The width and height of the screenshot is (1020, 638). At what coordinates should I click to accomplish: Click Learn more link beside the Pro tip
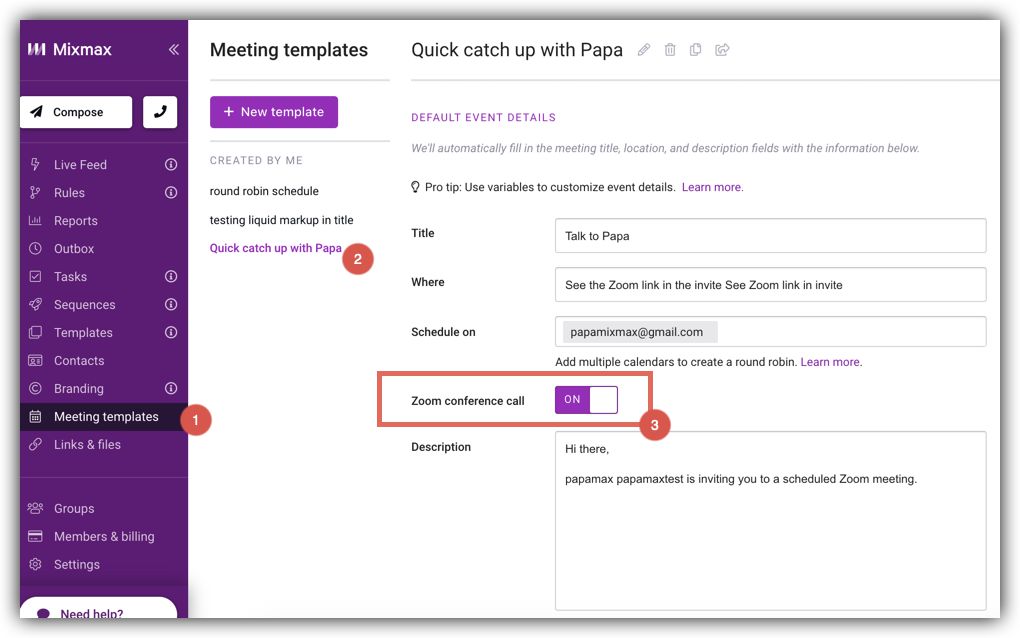(x=712, y=187)
